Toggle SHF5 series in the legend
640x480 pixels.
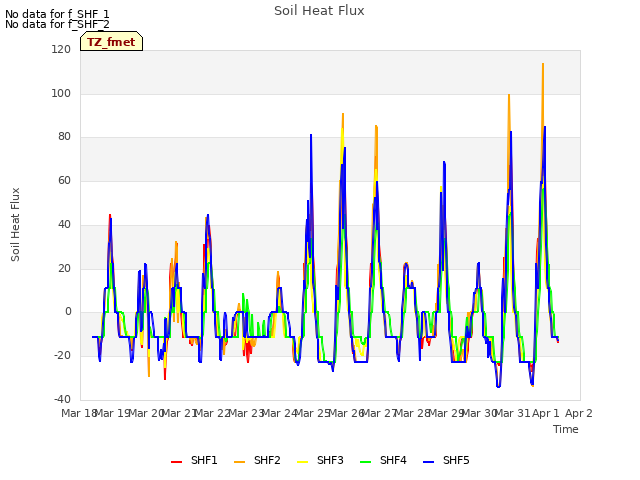click(x=446, y=460)
